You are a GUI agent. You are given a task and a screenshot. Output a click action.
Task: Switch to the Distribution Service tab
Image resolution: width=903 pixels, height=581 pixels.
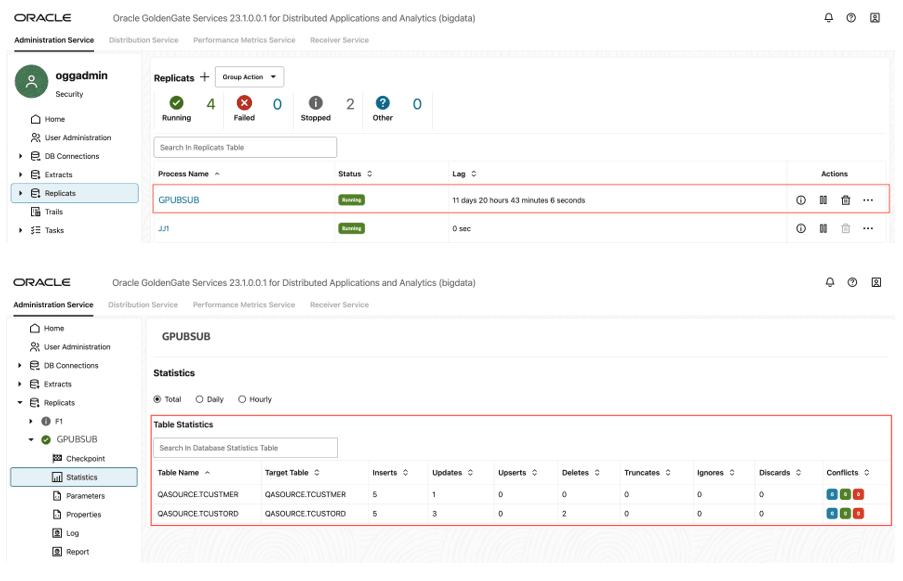pos(143,40)
